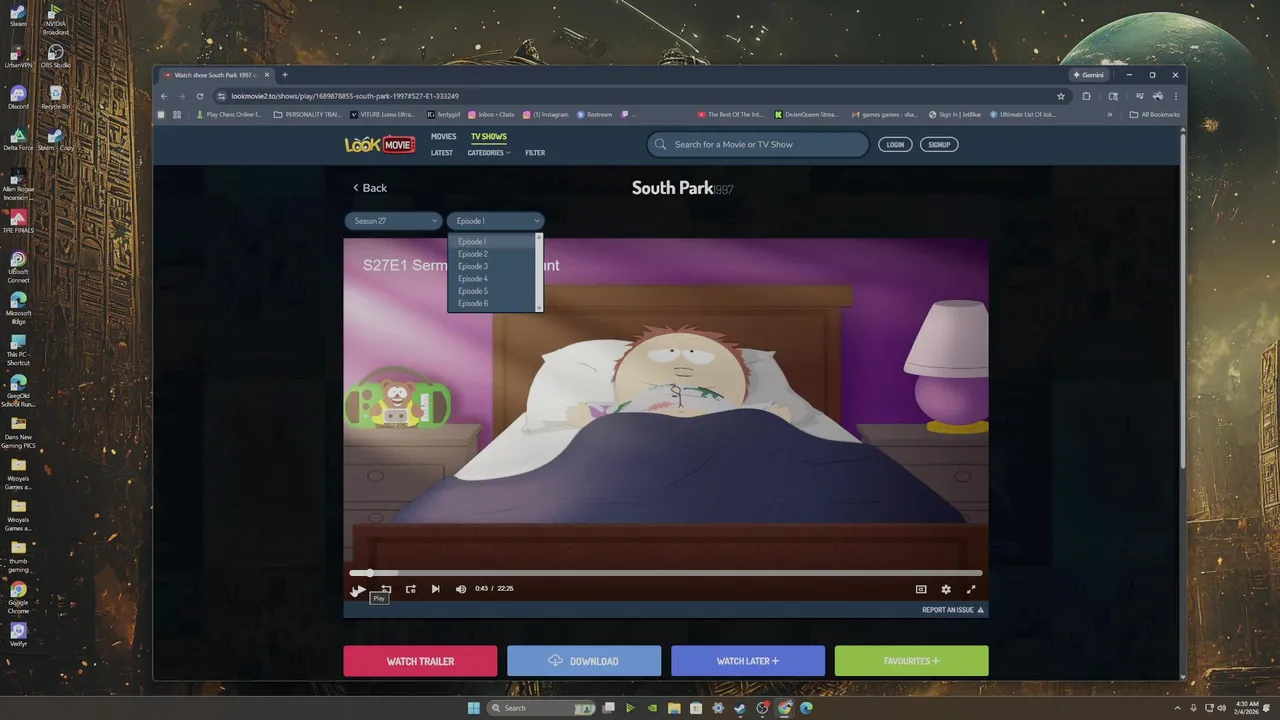Open the Season 27 dropdown
The image size is (1280, 720).
pyautogui.click(x=393, y=221)
